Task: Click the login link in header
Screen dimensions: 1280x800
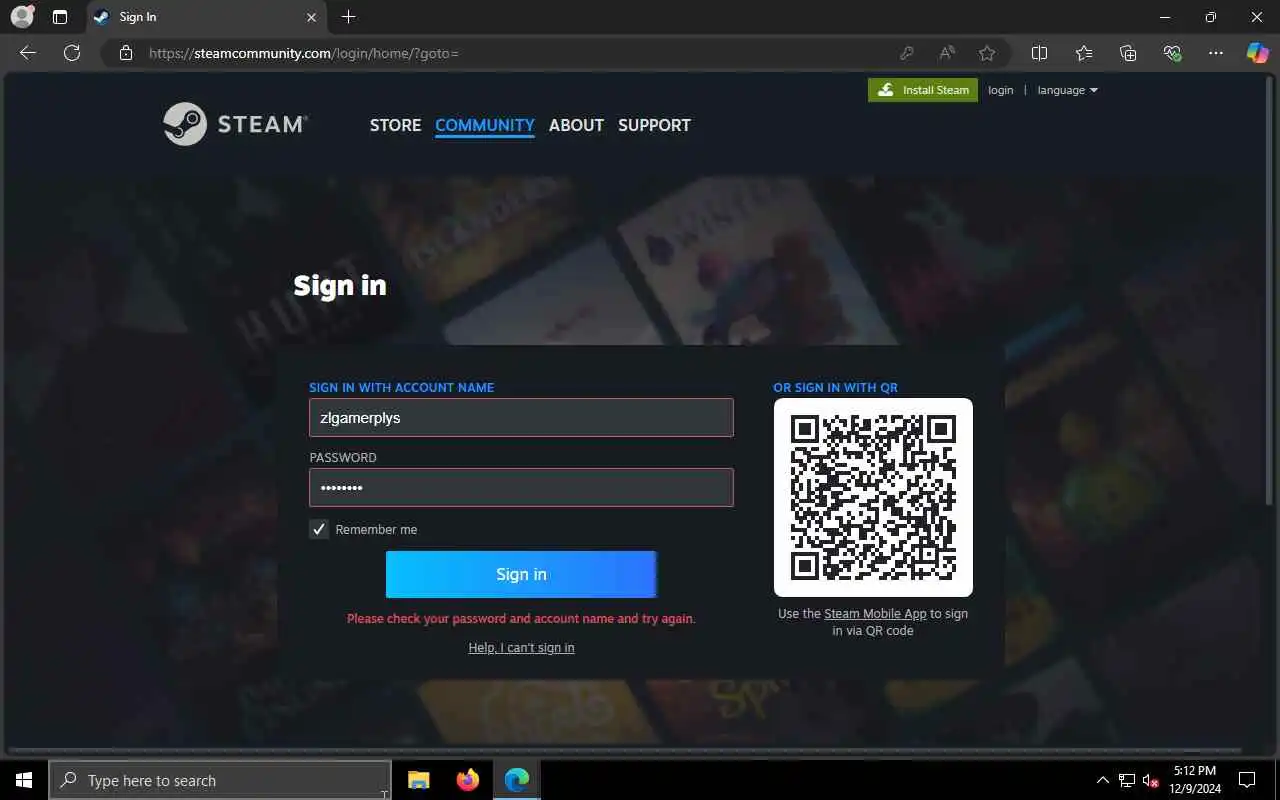Action: pyautogui.click(x=1001, y=90)
